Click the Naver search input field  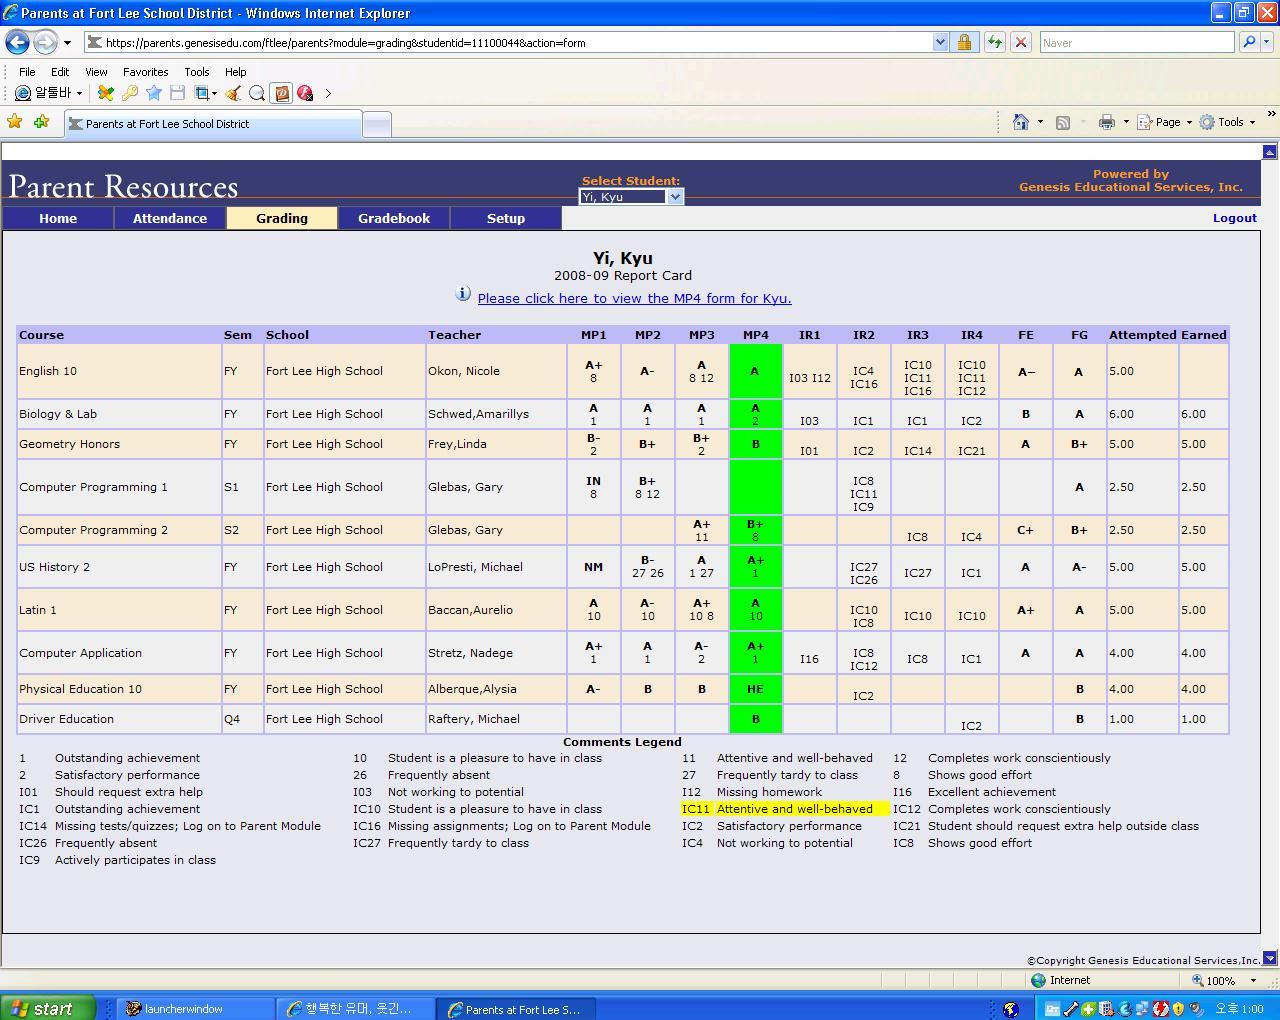1135,42
